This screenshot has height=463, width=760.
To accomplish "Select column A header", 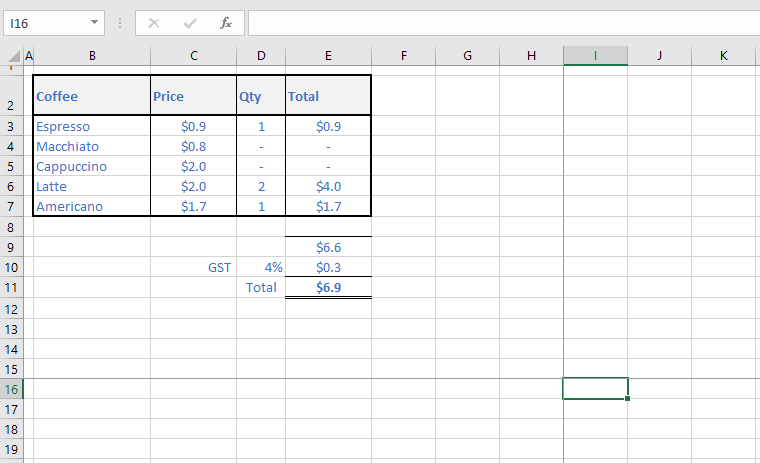I will (28, 56).
